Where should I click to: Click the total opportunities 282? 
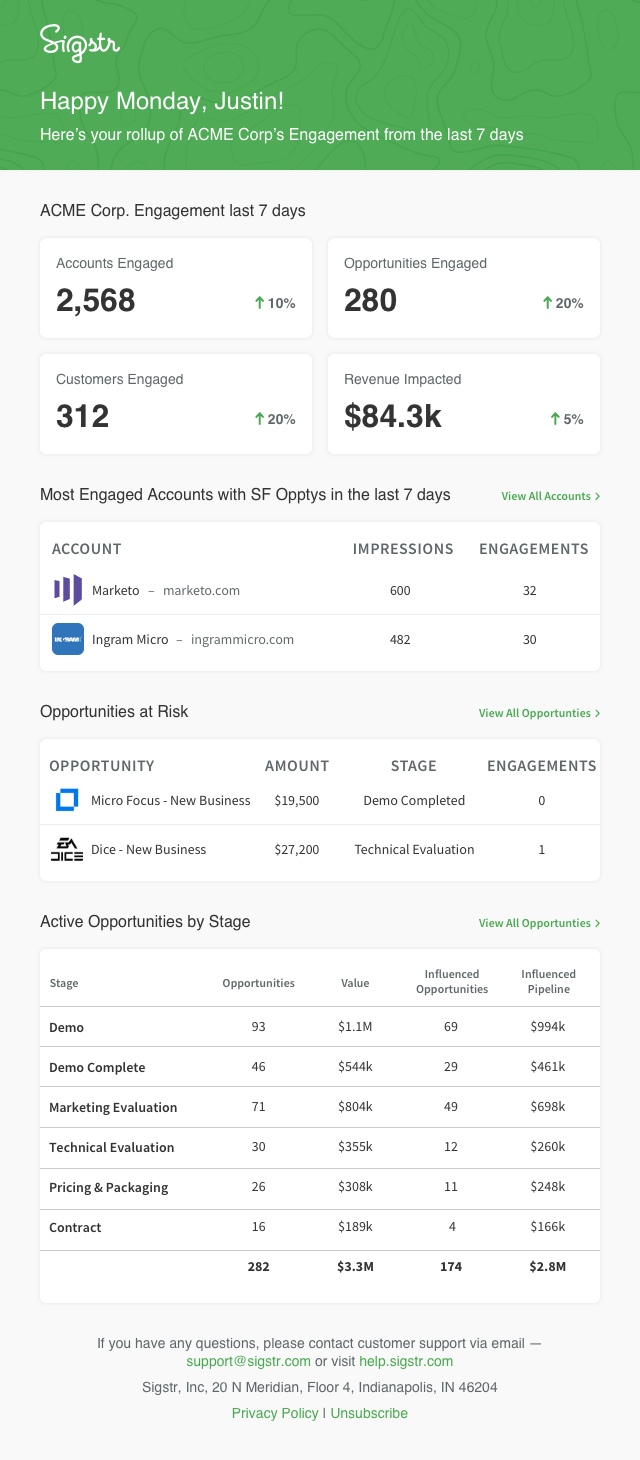[259, 1266]
